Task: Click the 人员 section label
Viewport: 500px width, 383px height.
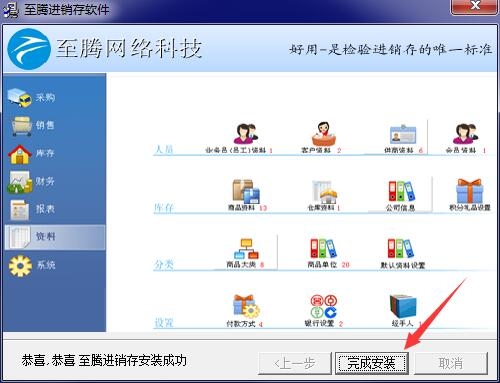Action: click(x=164, y=149)
